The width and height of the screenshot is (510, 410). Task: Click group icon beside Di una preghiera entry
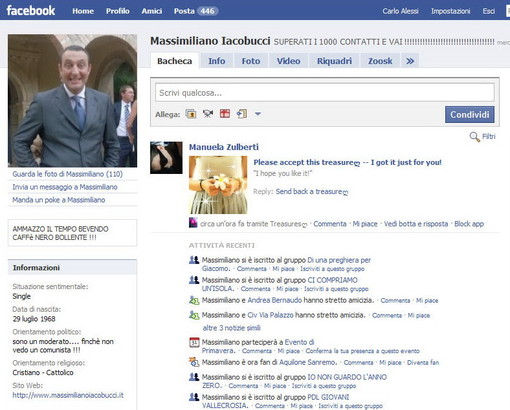194,260
